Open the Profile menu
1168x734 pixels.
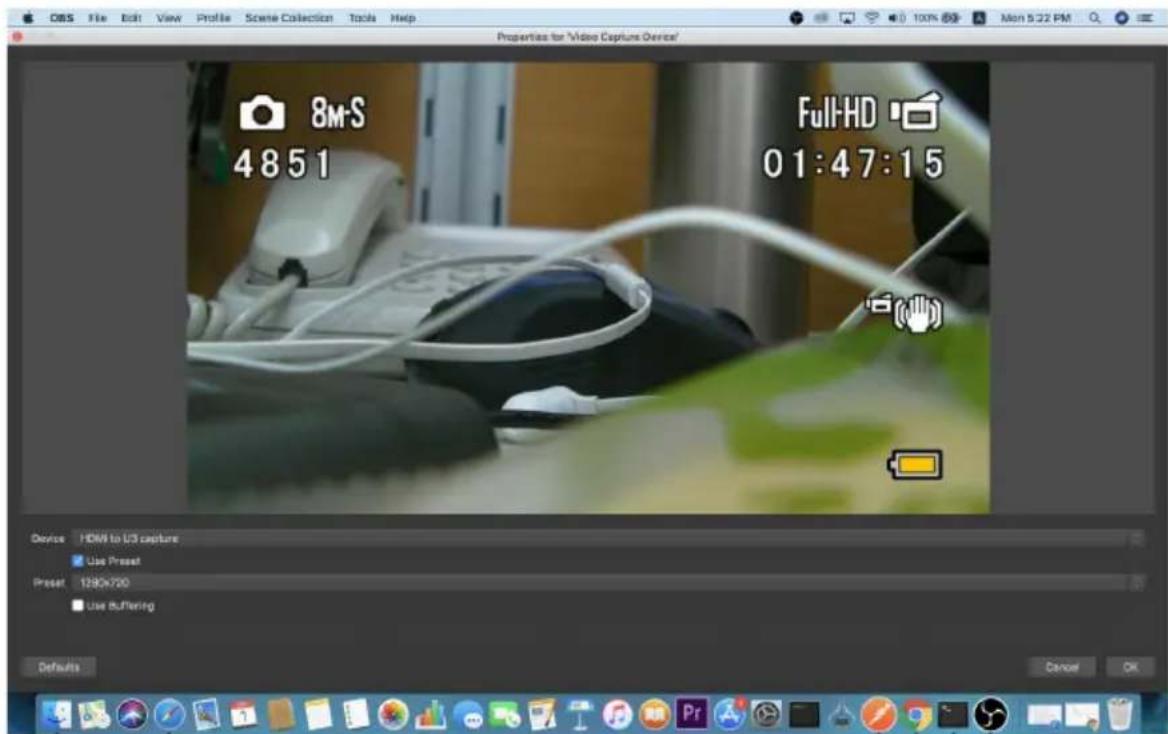pyautogui.click(x=214, y=18)
